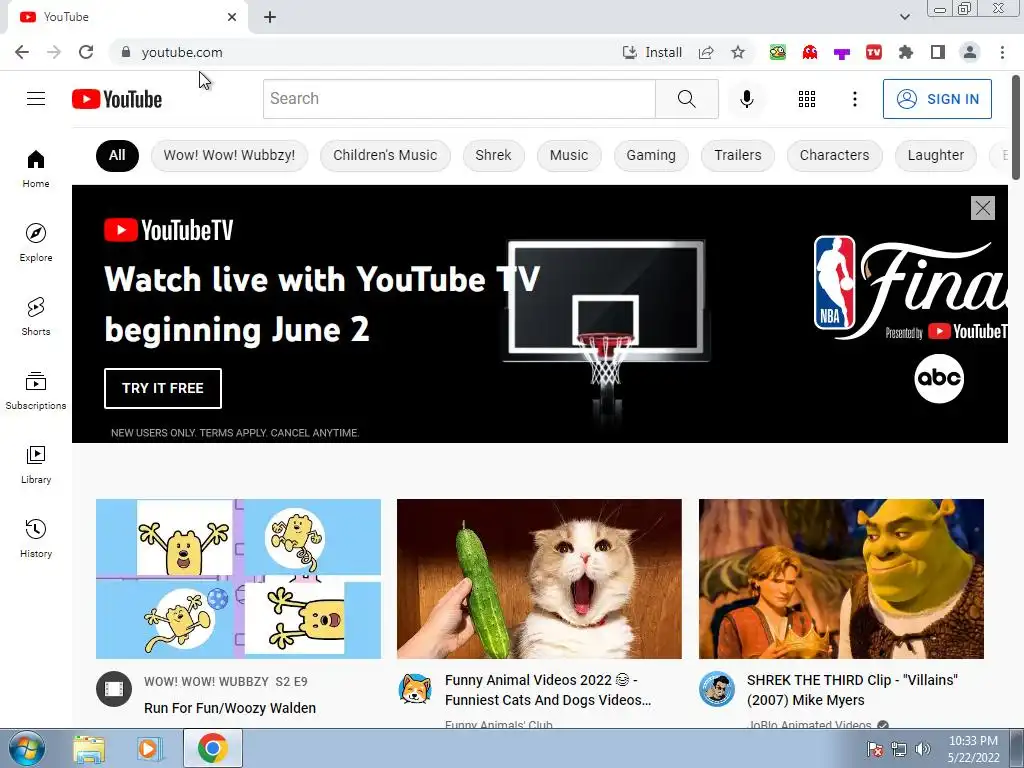The image size is (1024, 768).
Task: Open Windows Media Player from taskbar
Action: pos(150,749)
